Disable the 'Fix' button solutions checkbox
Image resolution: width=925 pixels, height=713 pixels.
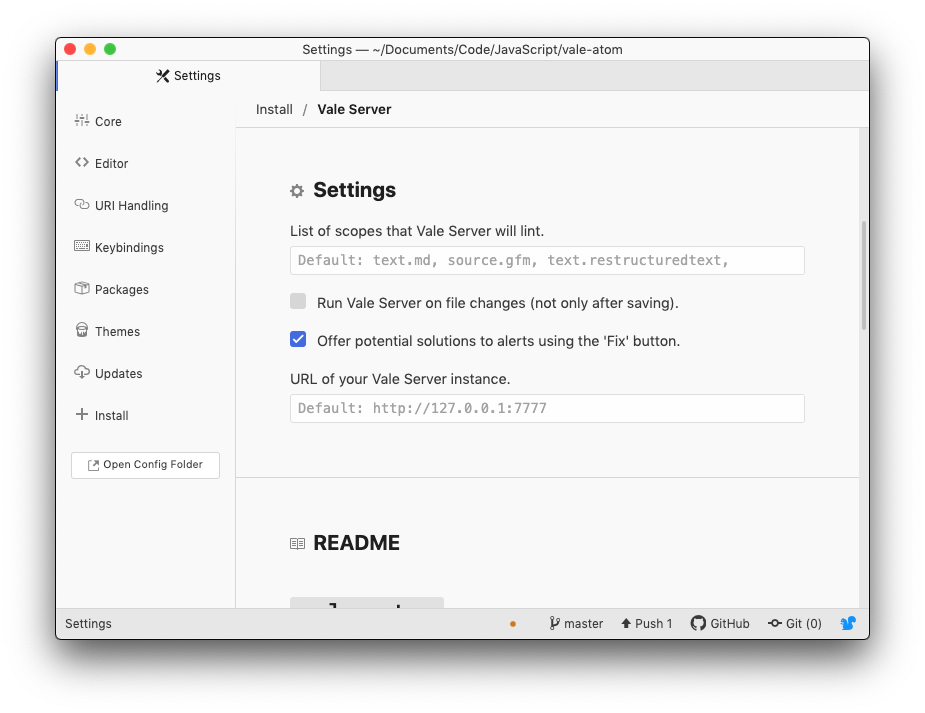[x=298, y=339]
